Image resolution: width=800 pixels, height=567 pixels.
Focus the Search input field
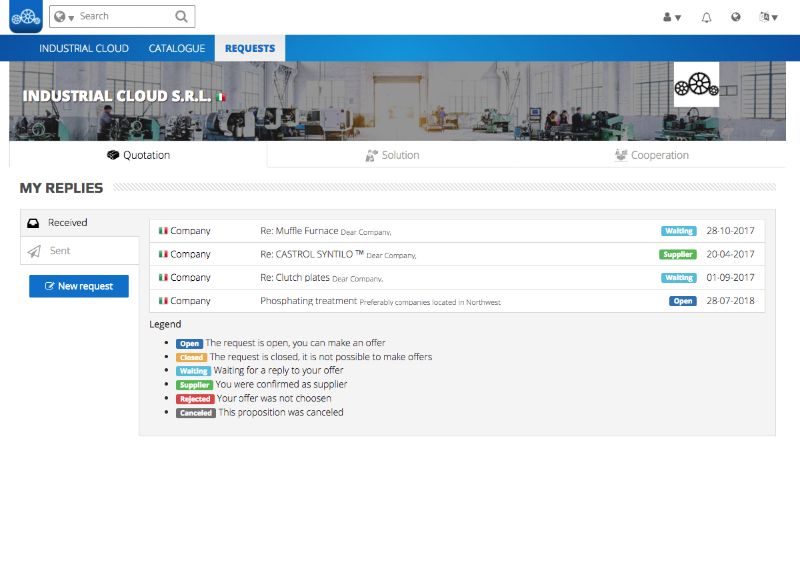(123, 17)
